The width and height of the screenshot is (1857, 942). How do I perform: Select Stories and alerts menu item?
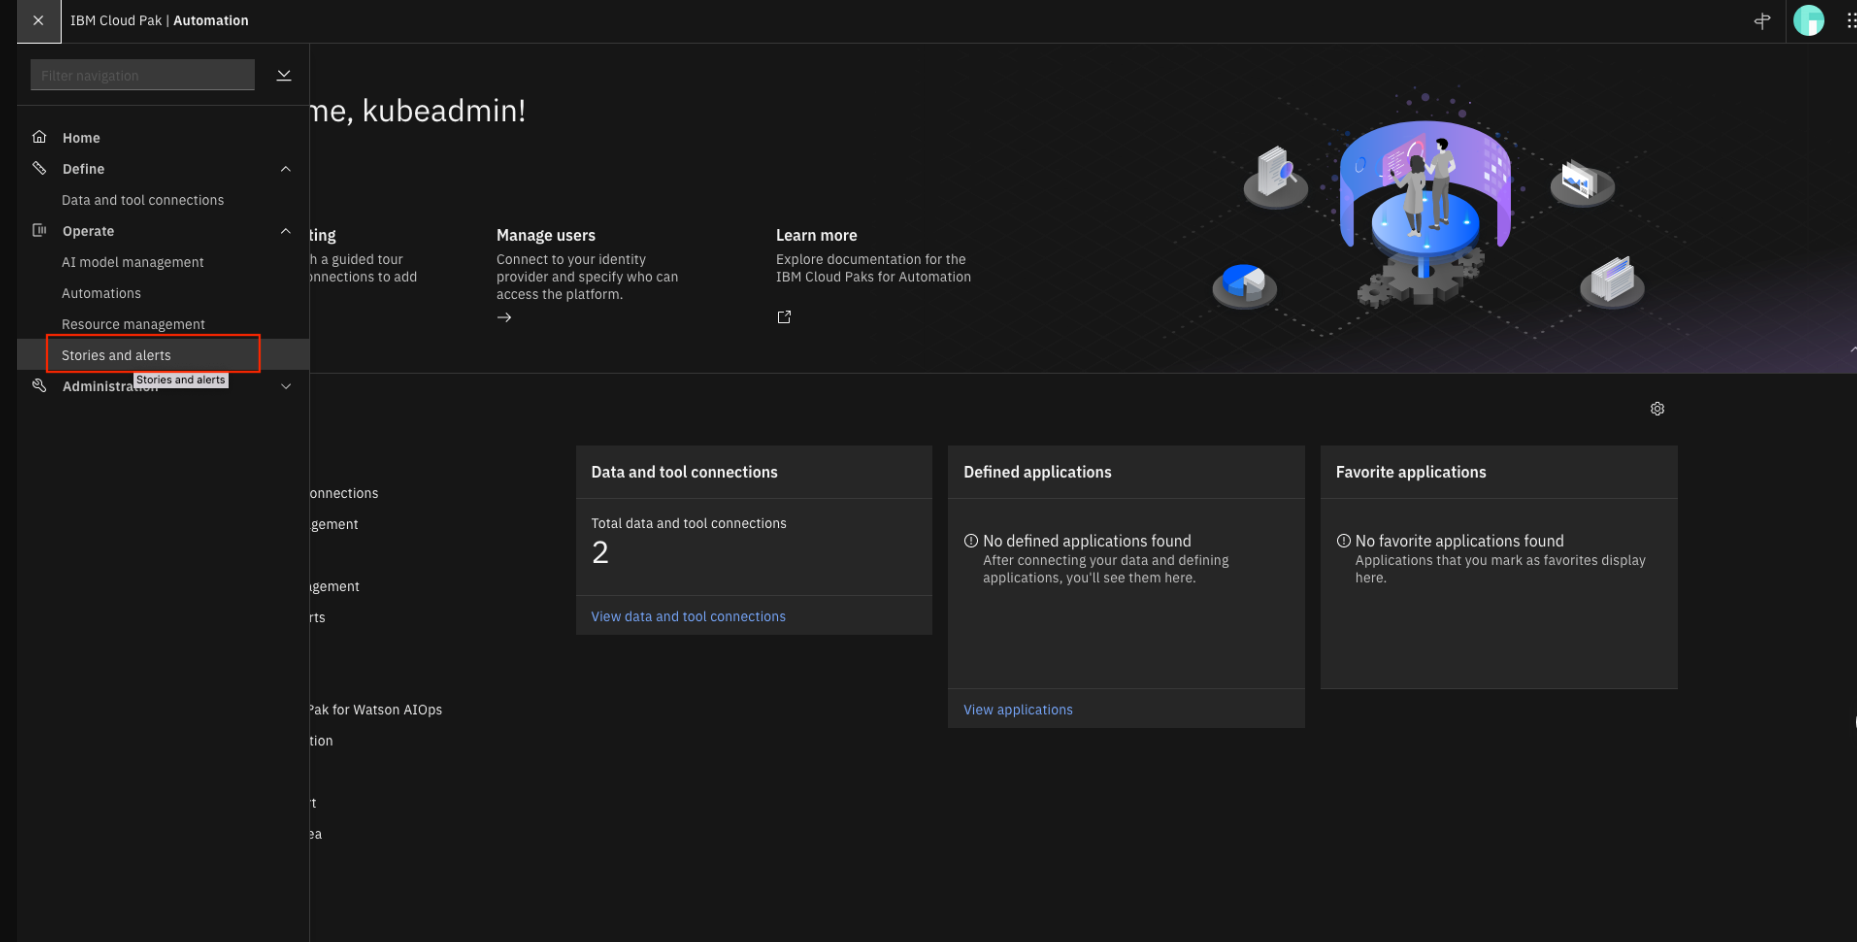coord(163,355)
